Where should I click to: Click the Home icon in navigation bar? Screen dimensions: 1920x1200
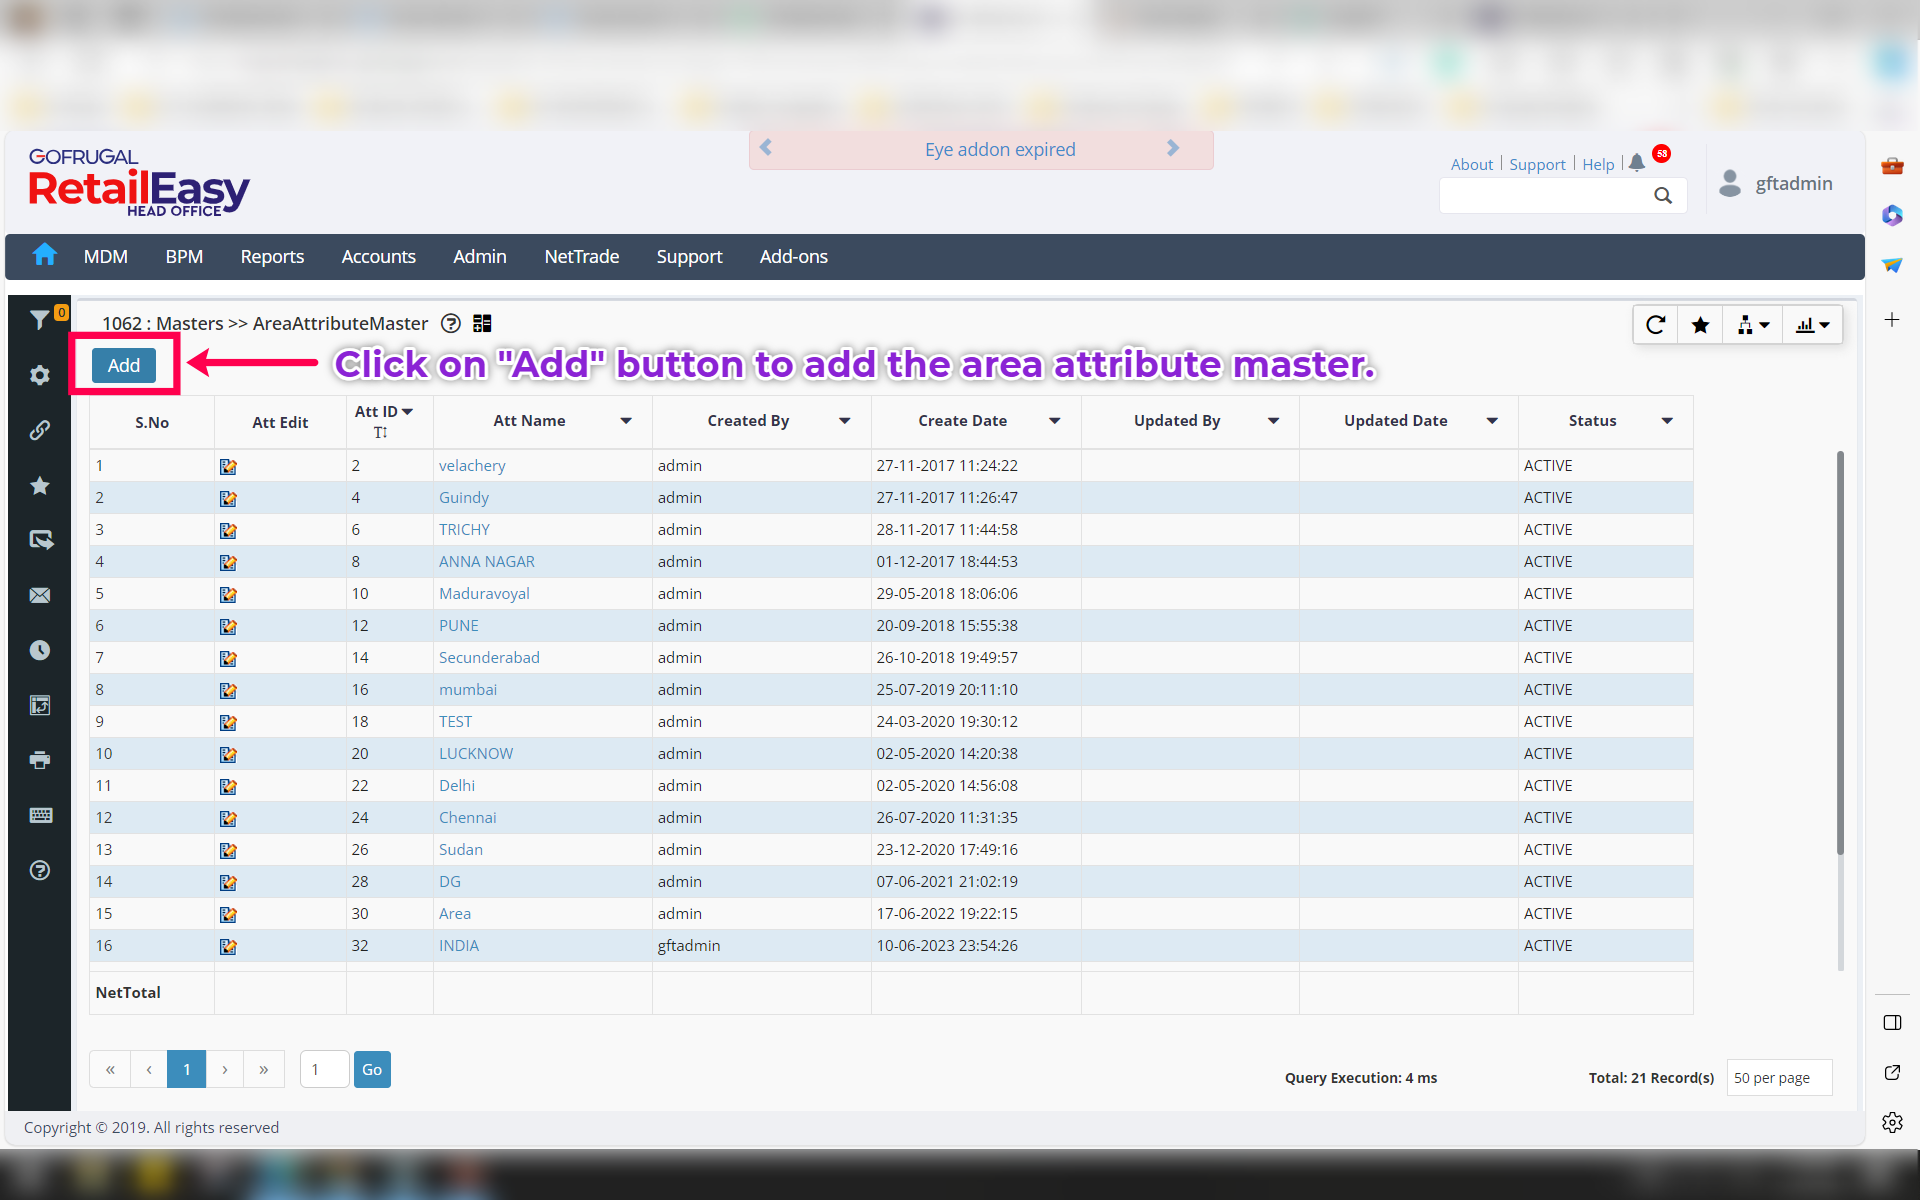pos(45,255)
